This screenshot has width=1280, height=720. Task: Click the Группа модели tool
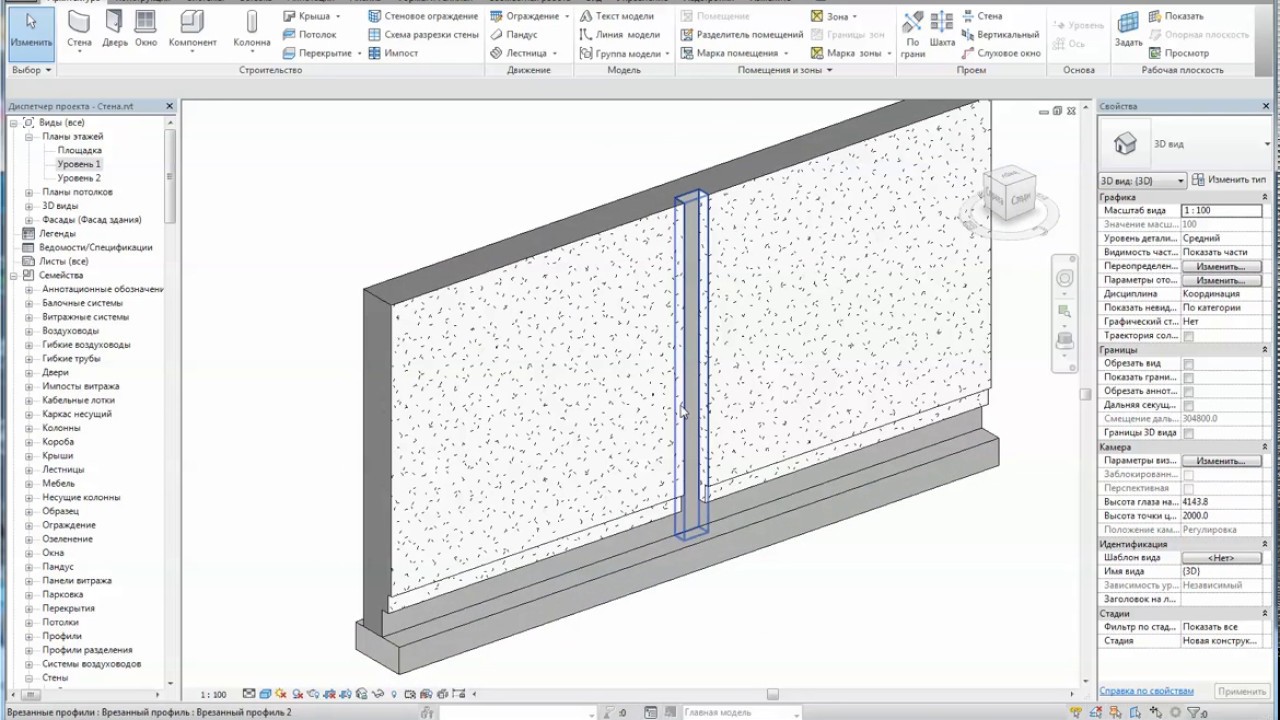[x=624, y=53]
